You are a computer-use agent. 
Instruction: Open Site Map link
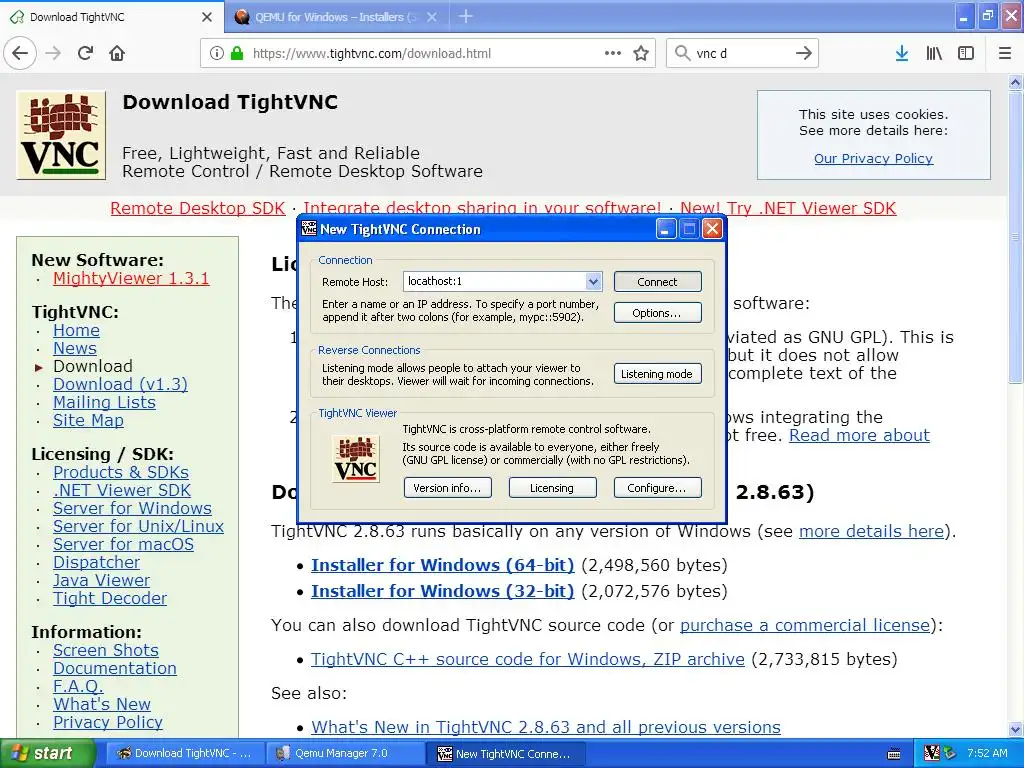pos(88,420)
